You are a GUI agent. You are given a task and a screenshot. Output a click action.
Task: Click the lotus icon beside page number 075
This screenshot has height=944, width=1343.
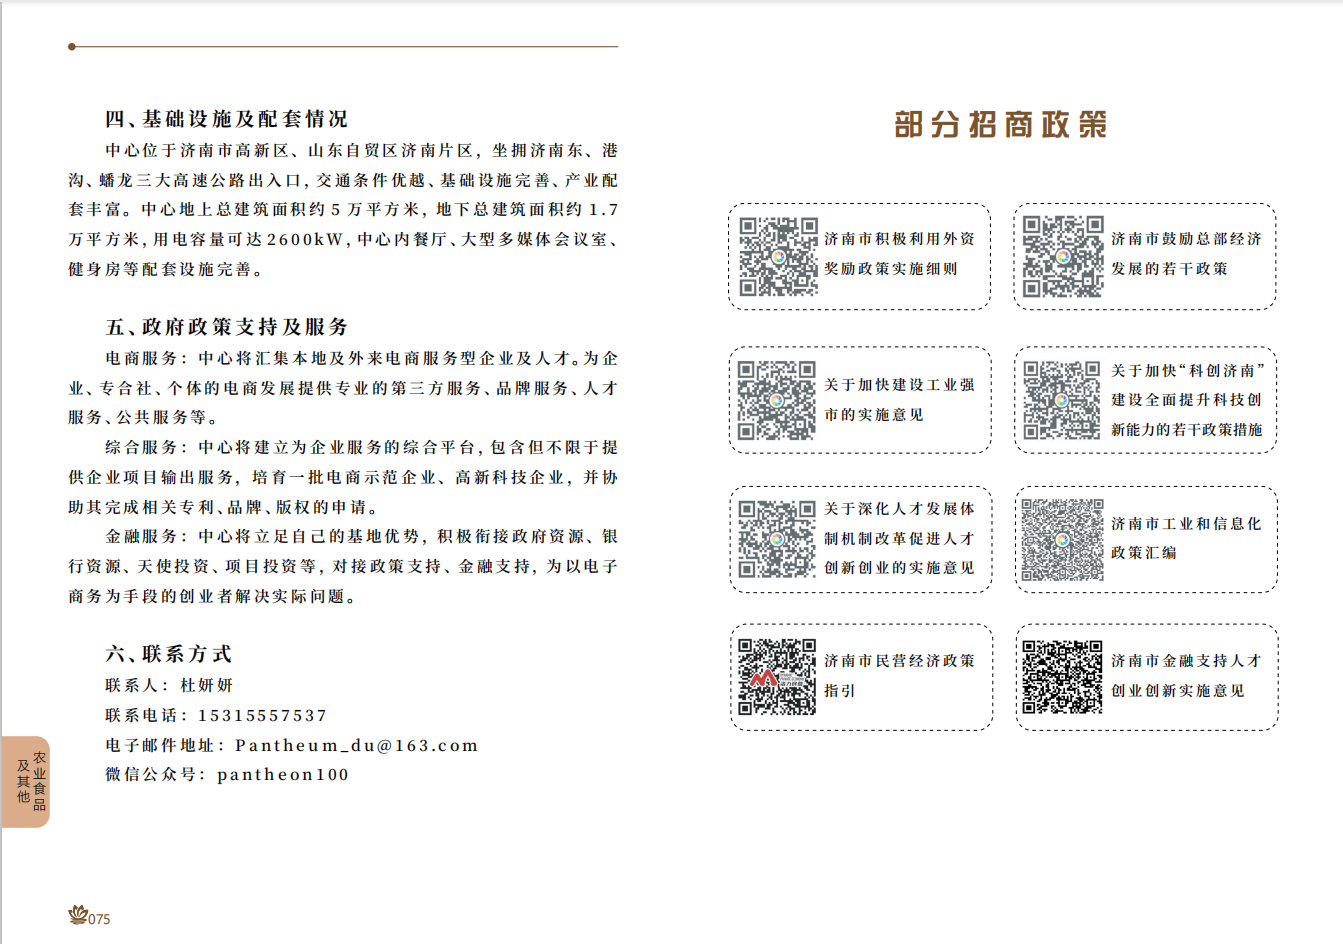point(78,915)
